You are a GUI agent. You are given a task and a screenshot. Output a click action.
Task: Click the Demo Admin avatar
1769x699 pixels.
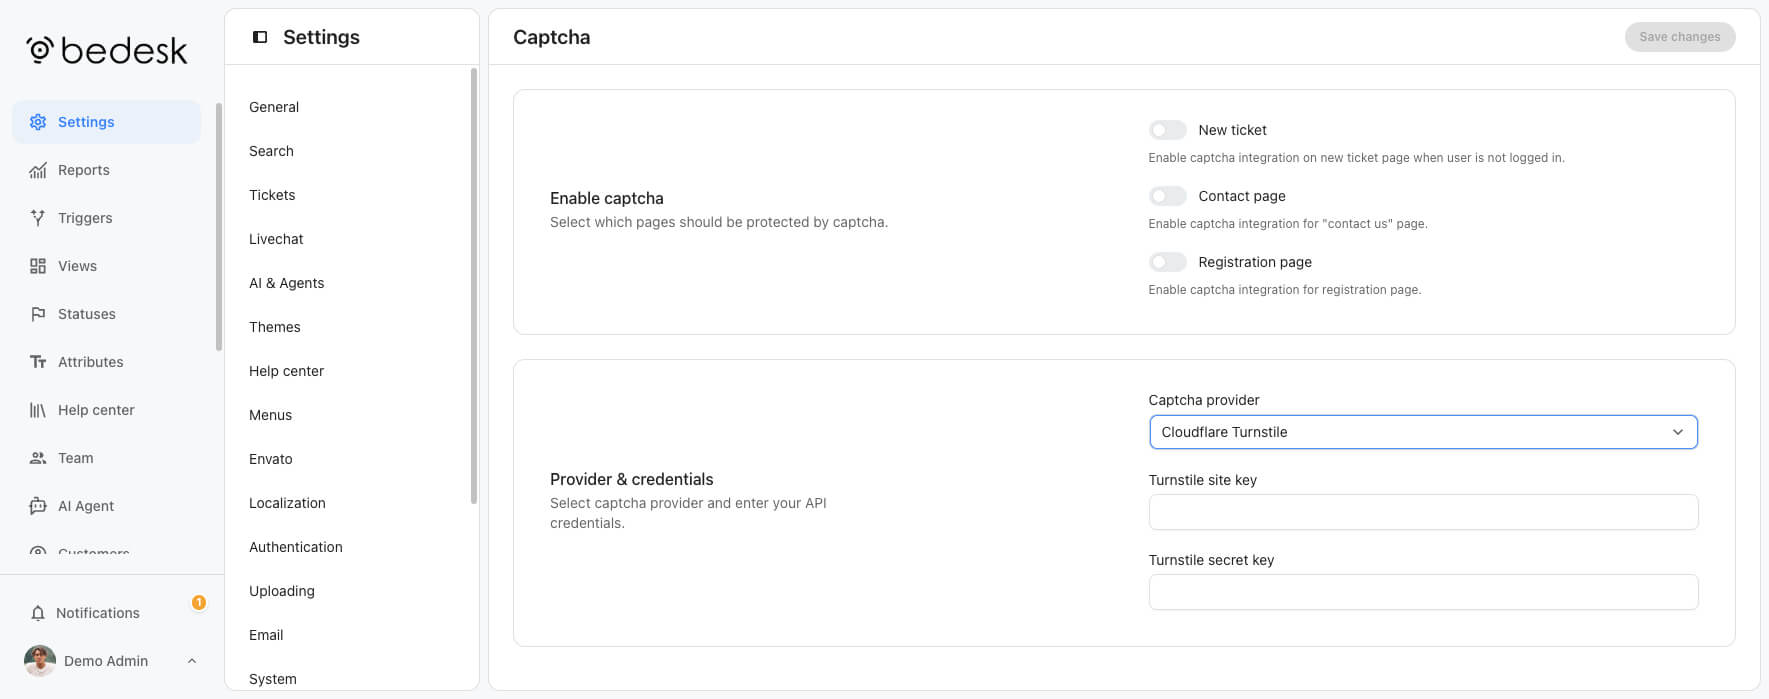[40, 661]
